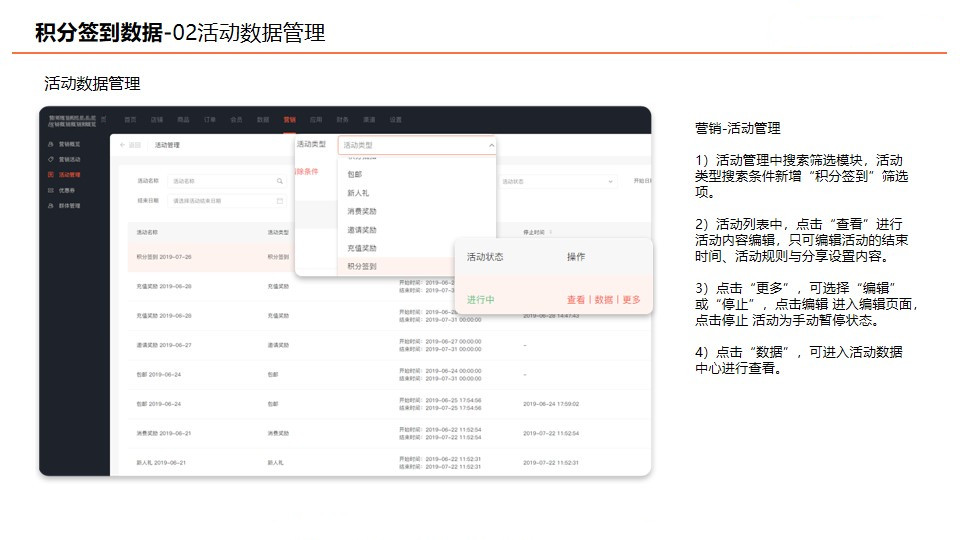Screen dimensions: 960x540
Task: Click the 更多 link in the 操作 column
Action: coord(632,300)
